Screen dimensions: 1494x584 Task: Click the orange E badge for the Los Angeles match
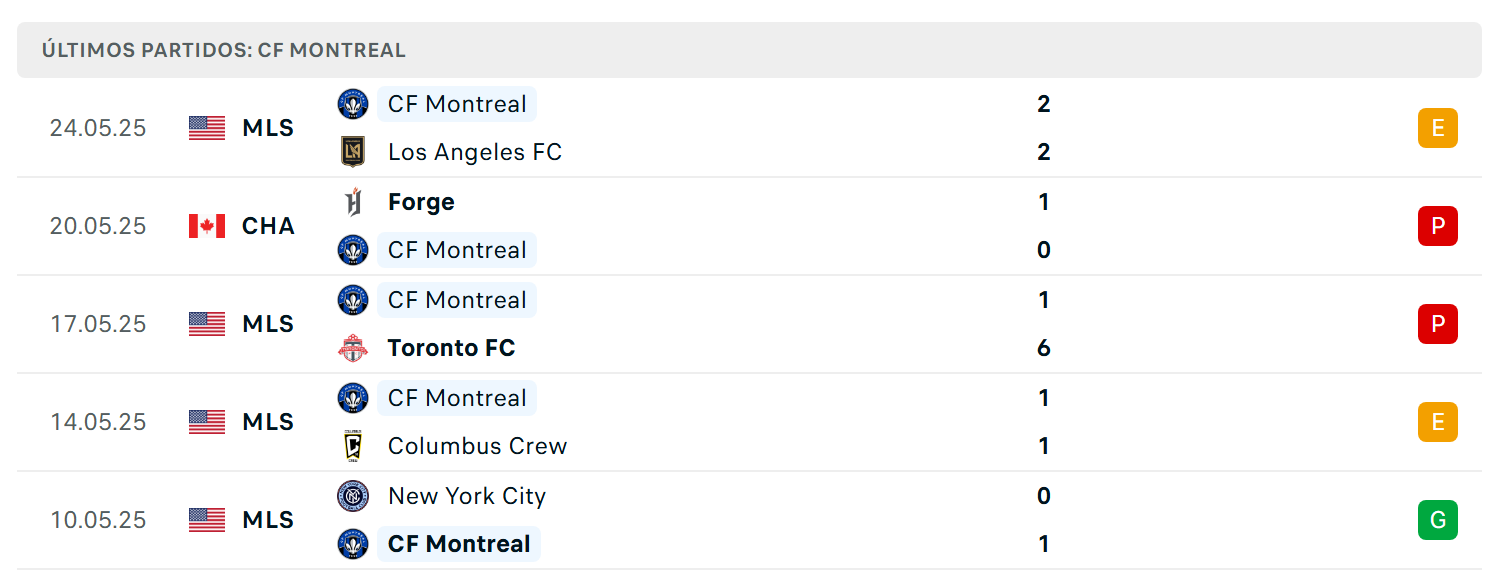coord(1437,128)
